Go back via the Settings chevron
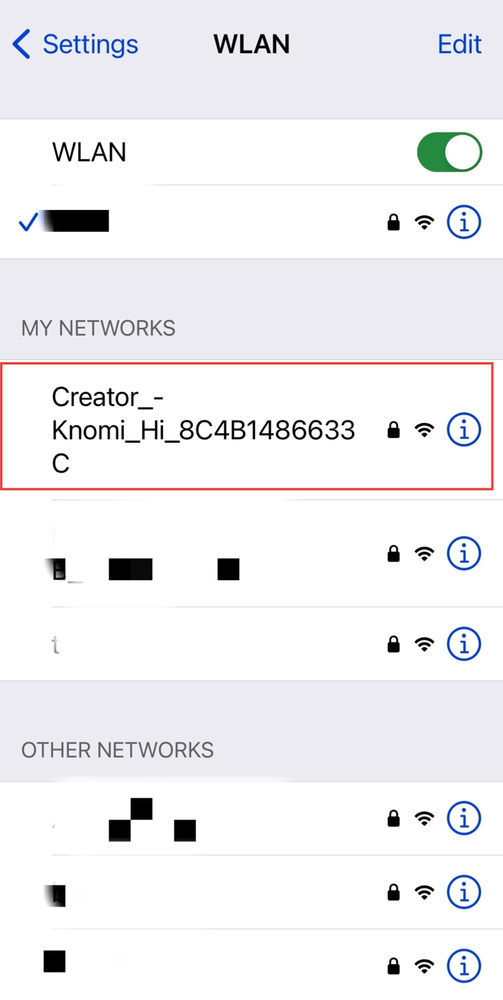This screenshot has width=503, height=1000. click(x=21, y=45)
